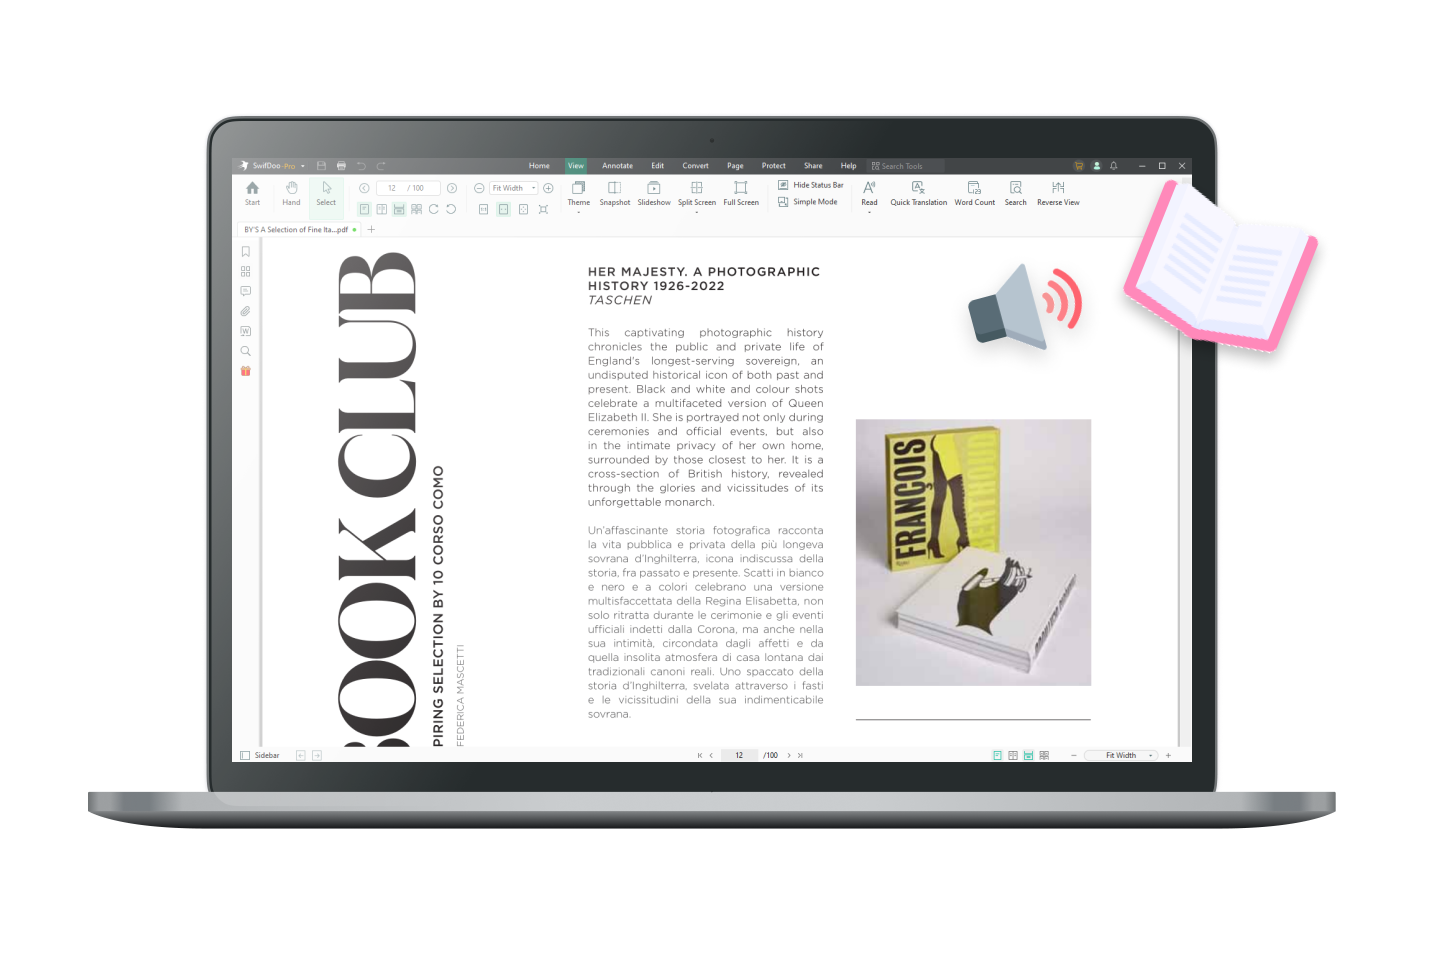Zoom in with toolbar plus icon
Image resolution: width=1440 pixels, height=960 pixels.
pyautogui.click(x=548, y=188)
